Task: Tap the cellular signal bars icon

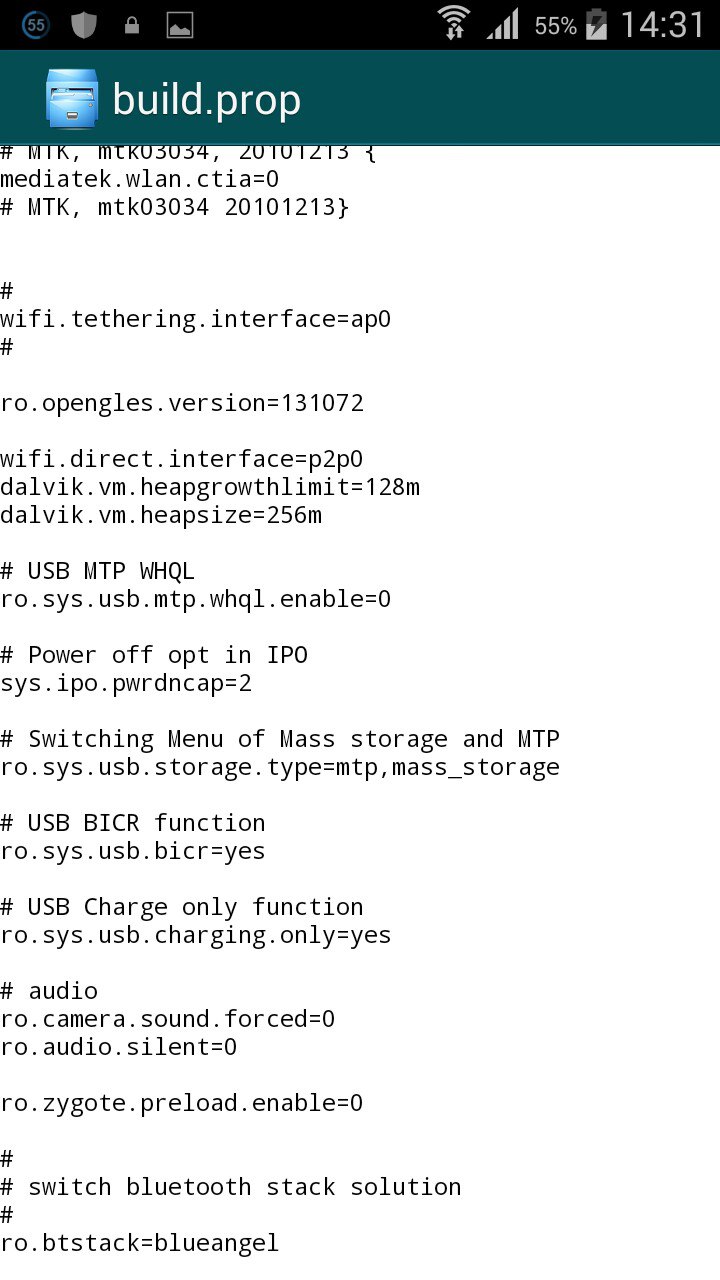Action: [503, 24]
